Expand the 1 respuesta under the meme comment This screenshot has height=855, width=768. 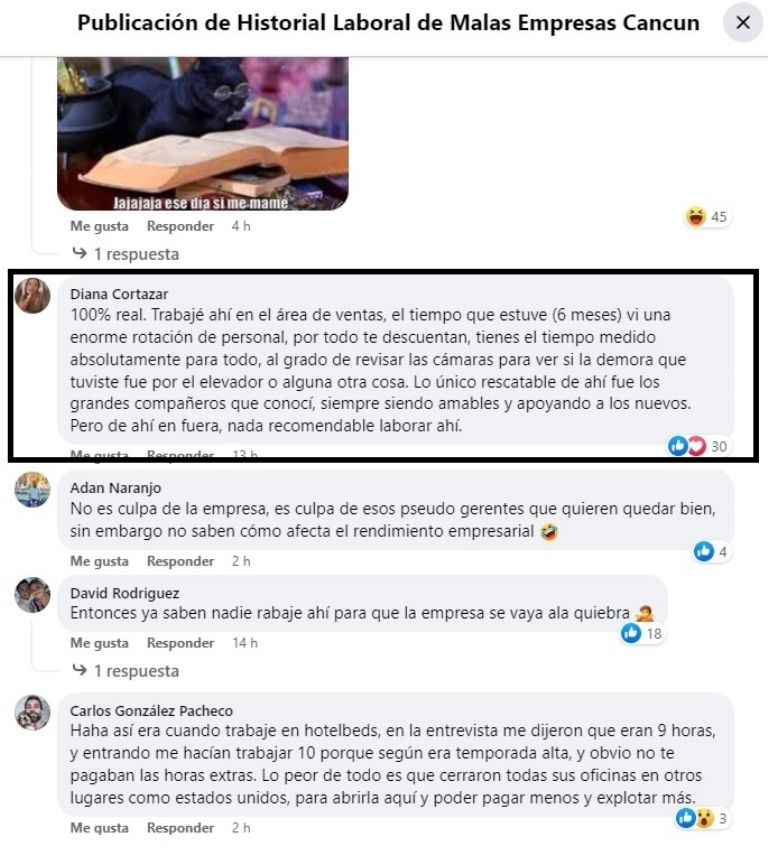click(126, 254)
